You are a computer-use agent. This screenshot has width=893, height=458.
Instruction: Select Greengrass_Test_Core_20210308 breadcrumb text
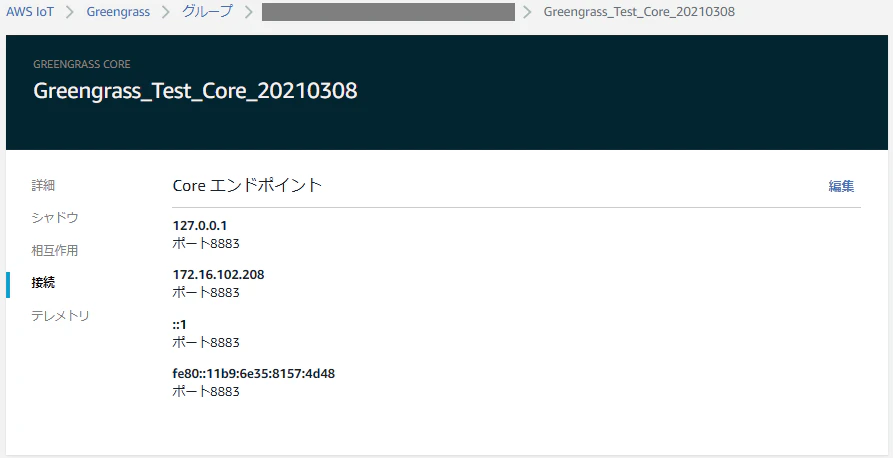click(x=639, y=12)
